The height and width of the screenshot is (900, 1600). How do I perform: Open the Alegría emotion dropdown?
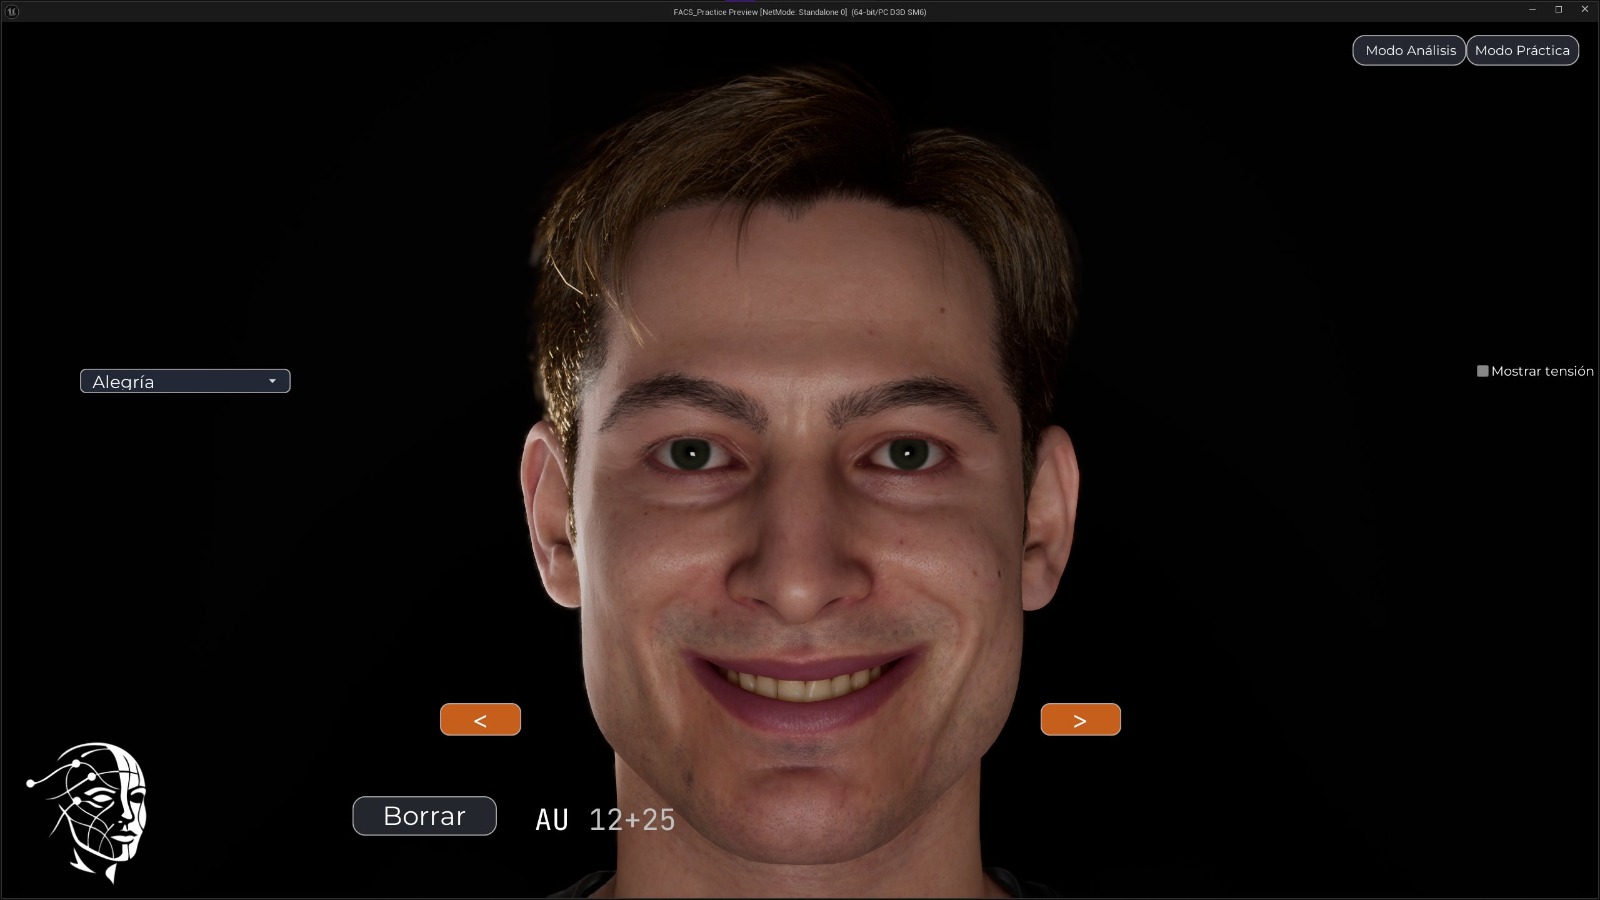(x=185, y=381)
